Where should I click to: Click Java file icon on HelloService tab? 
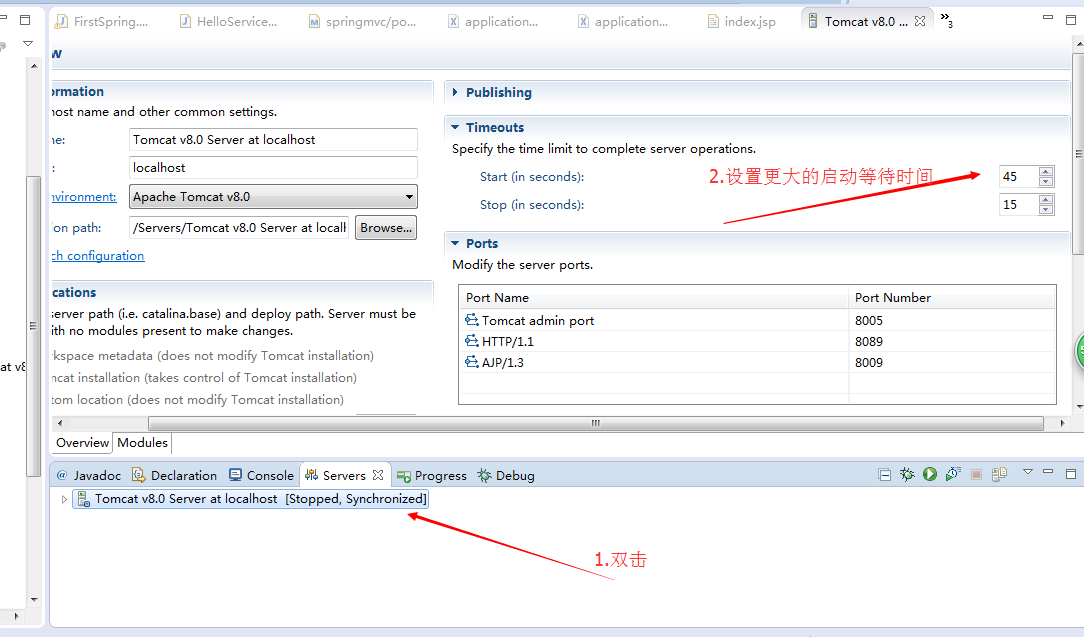(185, 21)
